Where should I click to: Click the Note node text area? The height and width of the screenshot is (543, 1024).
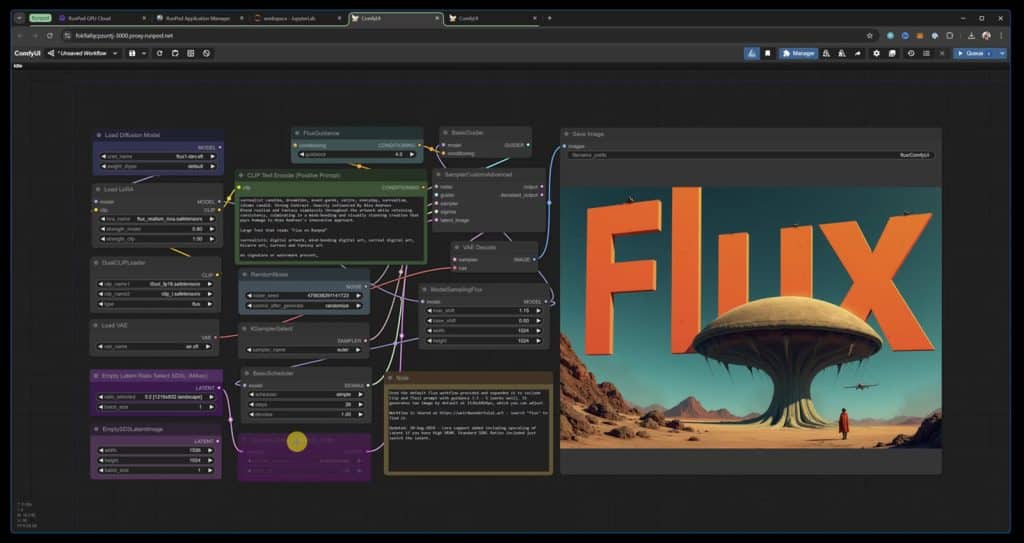(x=468, y=429)
